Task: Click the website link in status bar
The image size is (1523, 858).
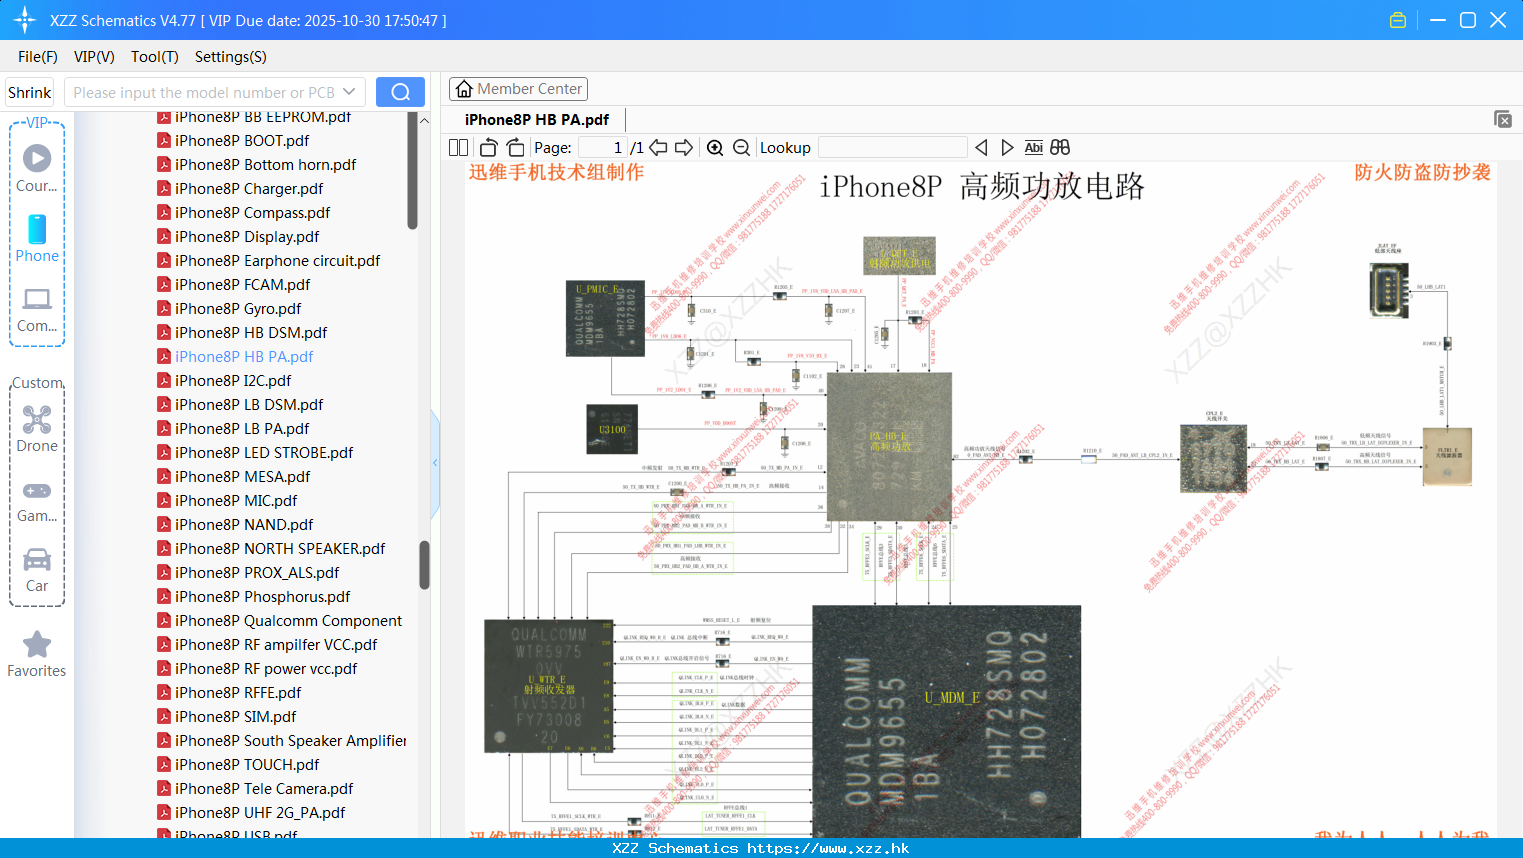Action: coord(828,848)
